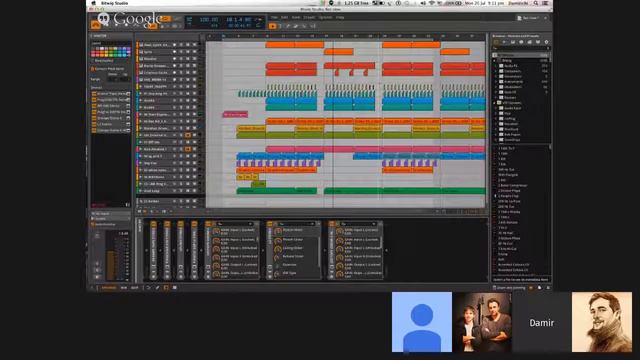Image resolution: width=640 pixels, height=360 pixels.
Task: Open the display profile dropdown at top right
Action: (x=532, y=18)
